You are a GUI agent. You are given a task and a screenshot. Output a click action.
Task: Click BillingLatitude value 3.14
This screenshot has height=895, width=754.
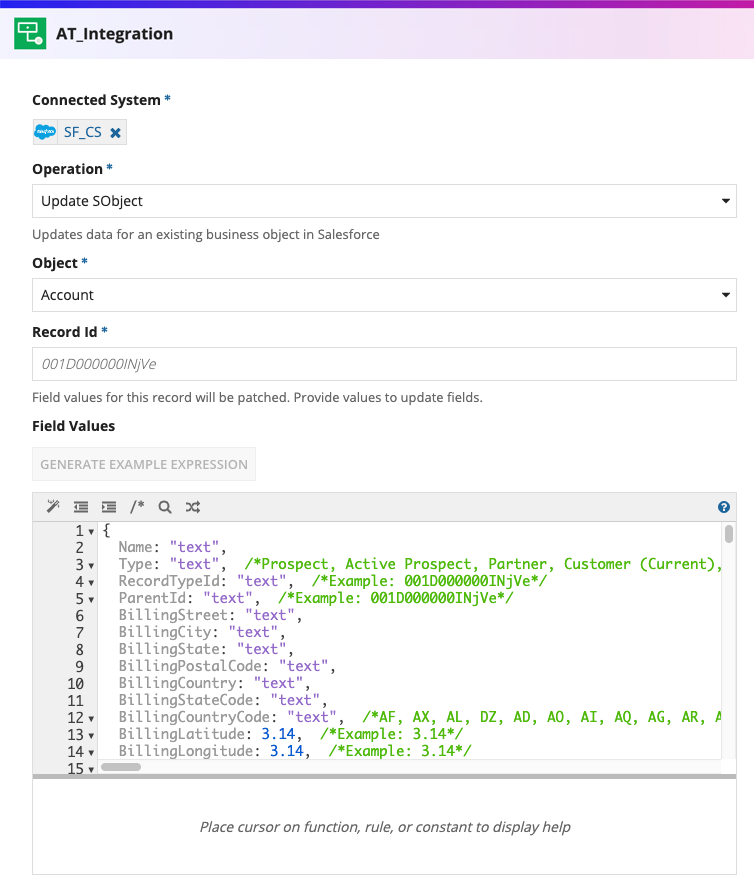click(278, 733)
